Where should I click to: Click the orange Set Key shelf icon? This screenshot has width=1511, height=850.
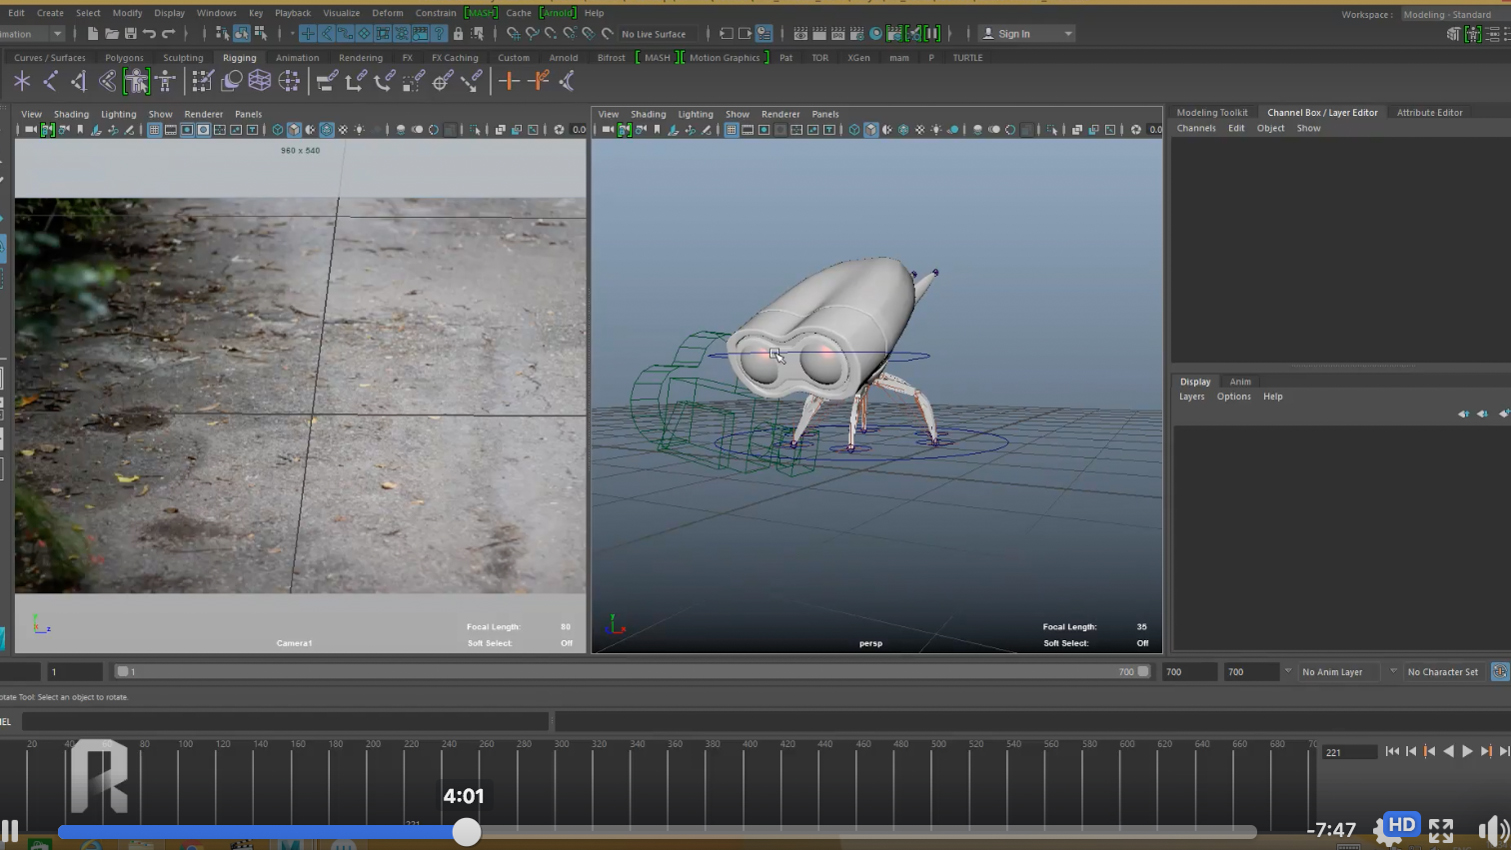point(509,81)
